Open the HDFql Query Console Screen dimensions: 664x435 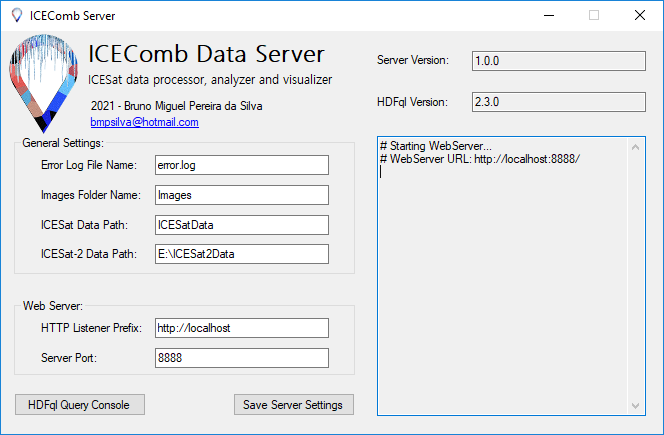[x=80, y=404]
